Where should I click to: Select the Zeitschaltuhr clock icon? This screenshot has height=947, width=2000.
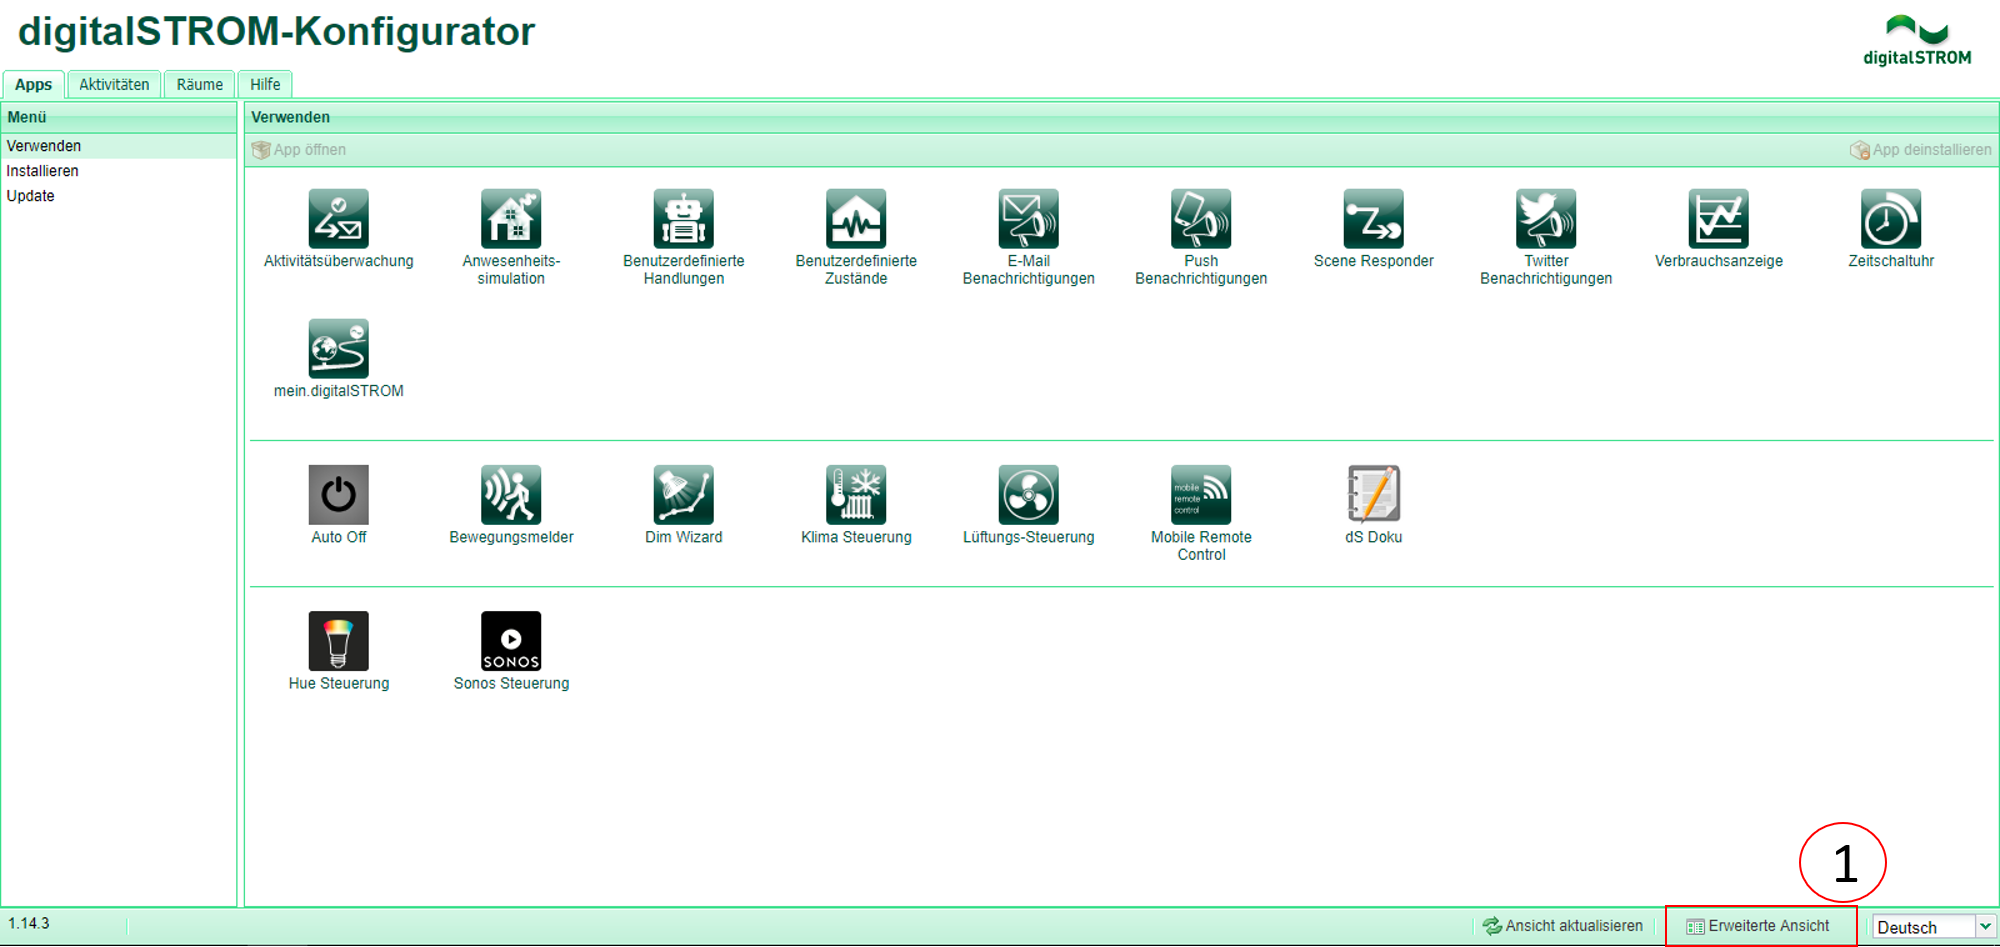tap(1891, 218)
